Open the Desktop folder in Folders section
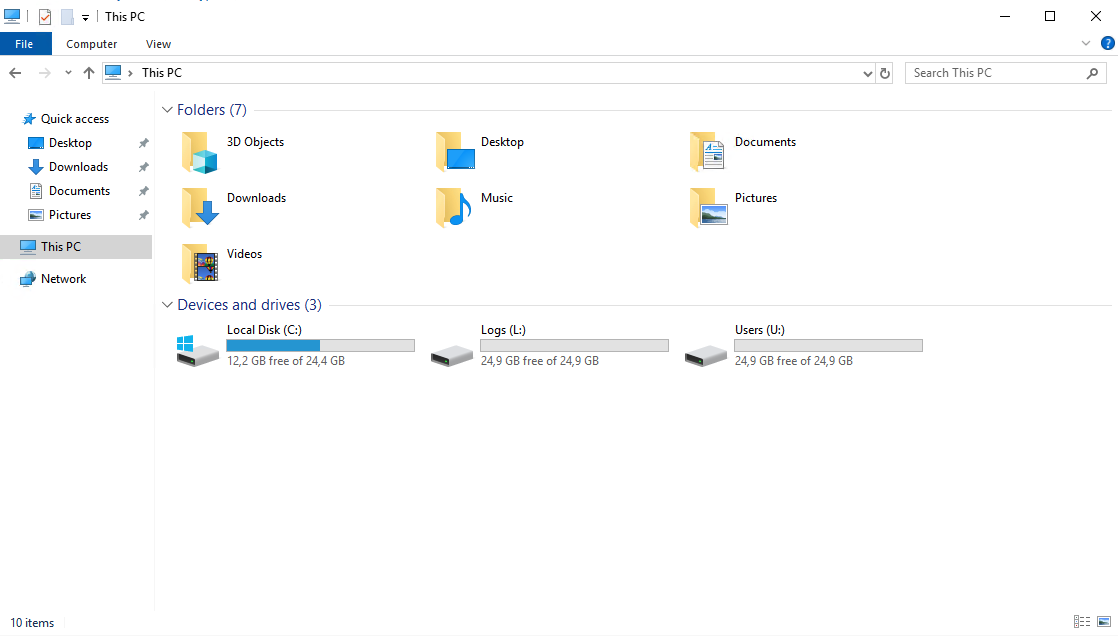Image resolution: width=1118 pixels, height=636 pixels. click(x=455, y=153)
